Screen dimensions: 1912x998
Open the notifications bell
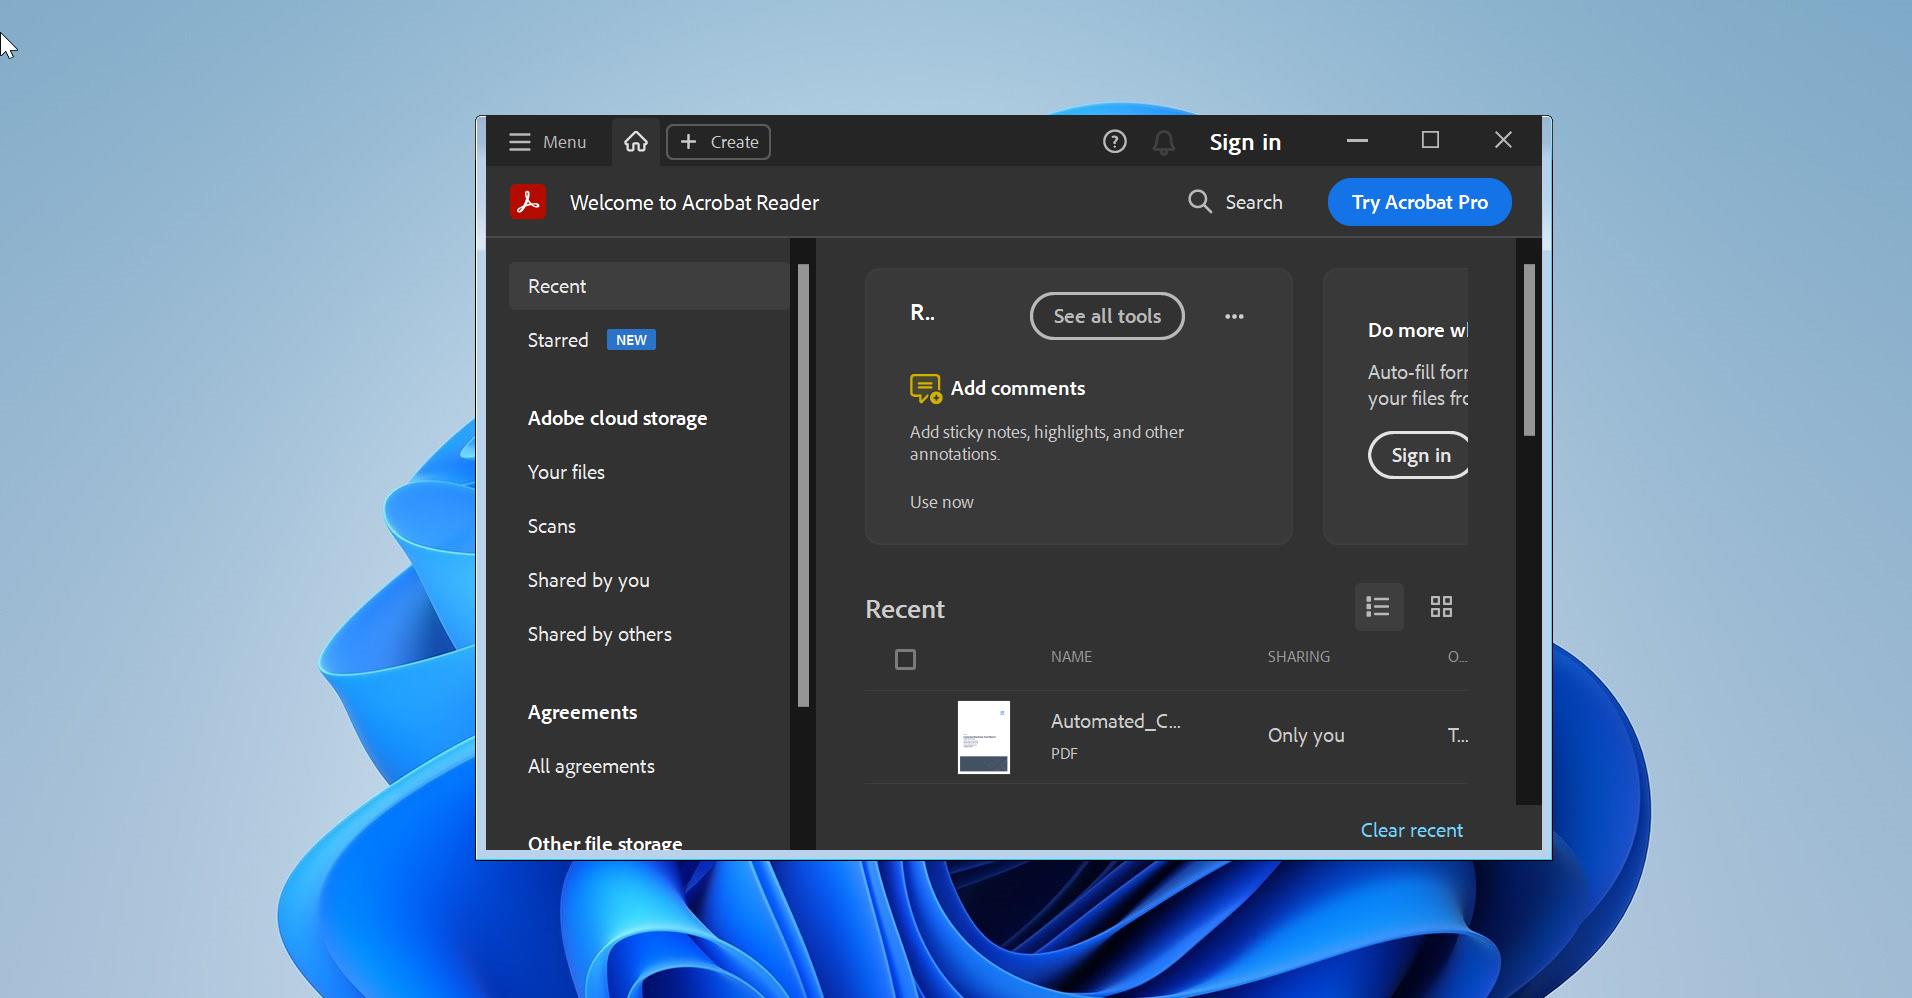click(x=1162, y=141)
